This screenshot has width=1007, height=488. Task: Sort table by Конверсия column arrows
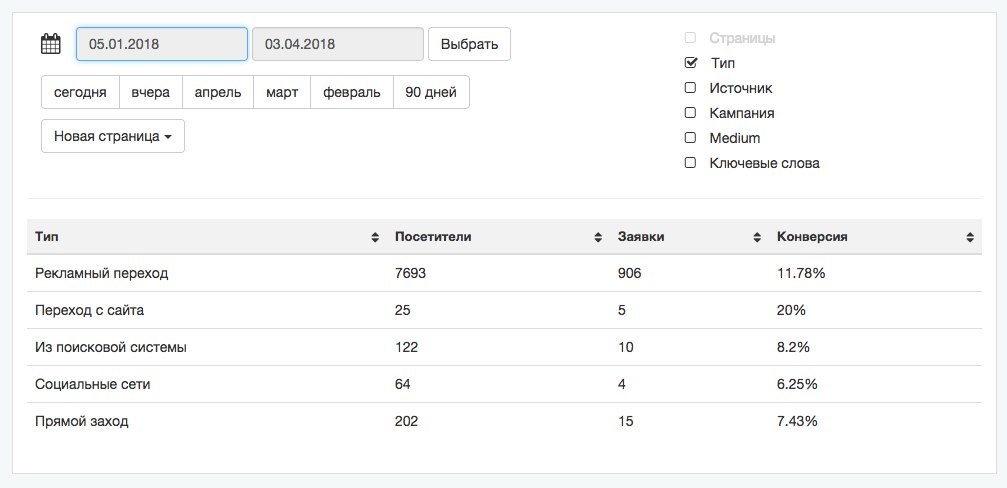tap(970, 238)
